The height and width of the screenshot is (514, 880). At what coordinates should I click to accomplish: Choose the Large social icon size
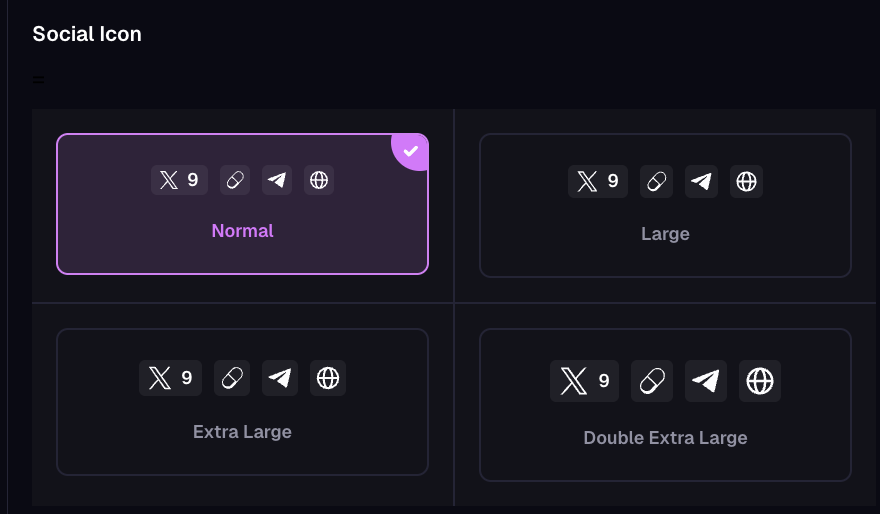tap(665, 234)
